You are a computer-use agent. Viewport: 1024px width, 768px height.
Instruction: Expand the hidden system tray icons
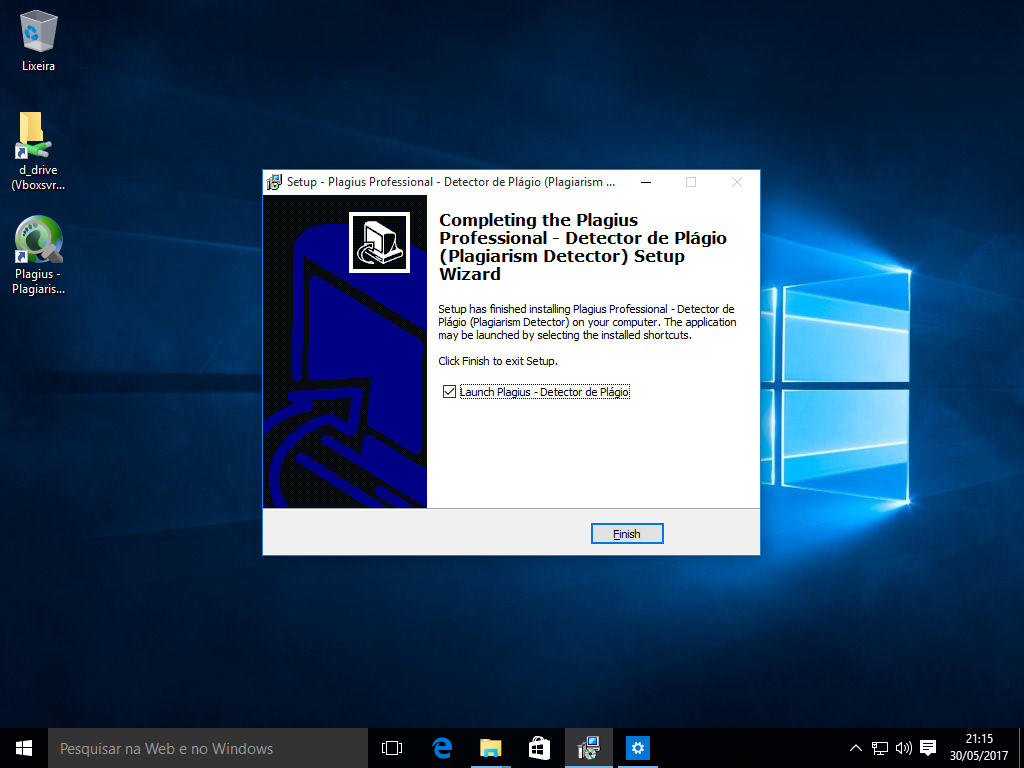click(x=856, y=748)
